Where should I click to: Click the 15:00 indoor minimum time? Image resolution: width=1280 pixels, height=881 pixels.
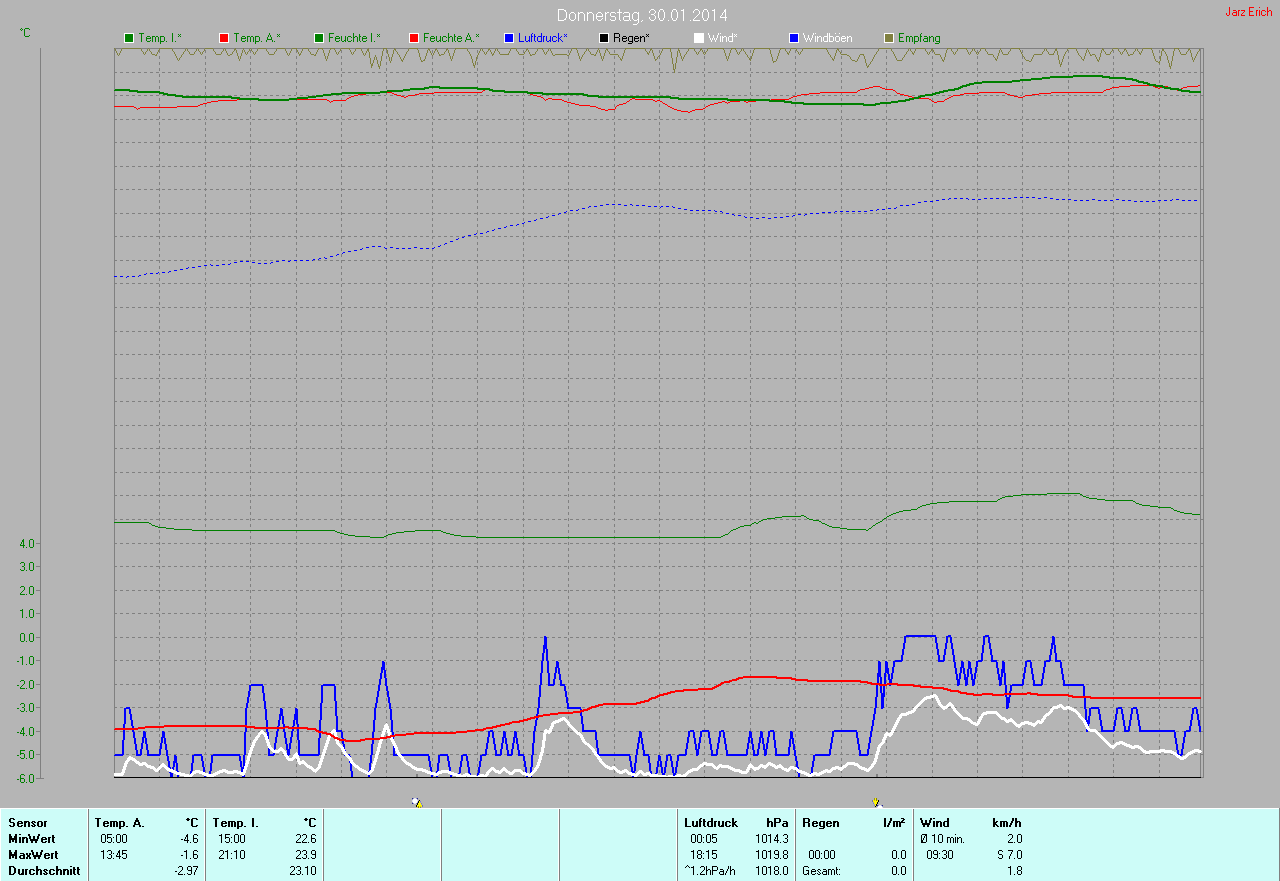232,839
